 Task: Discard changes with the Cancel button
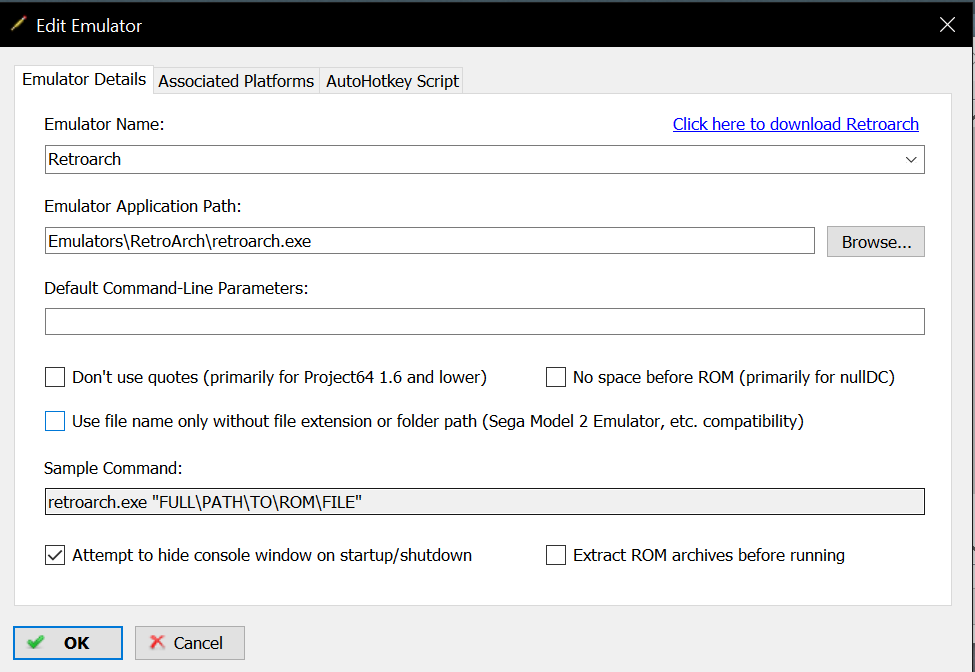click(190, 643)
